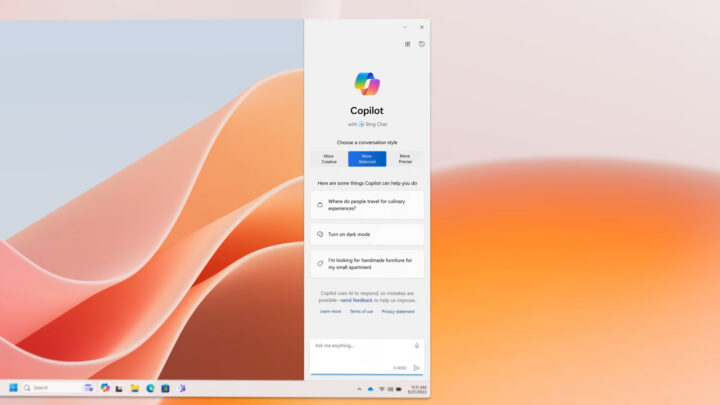Click the Turn on dark mode suggestion
Screen dimensions: 720x405
click(366, 234)
